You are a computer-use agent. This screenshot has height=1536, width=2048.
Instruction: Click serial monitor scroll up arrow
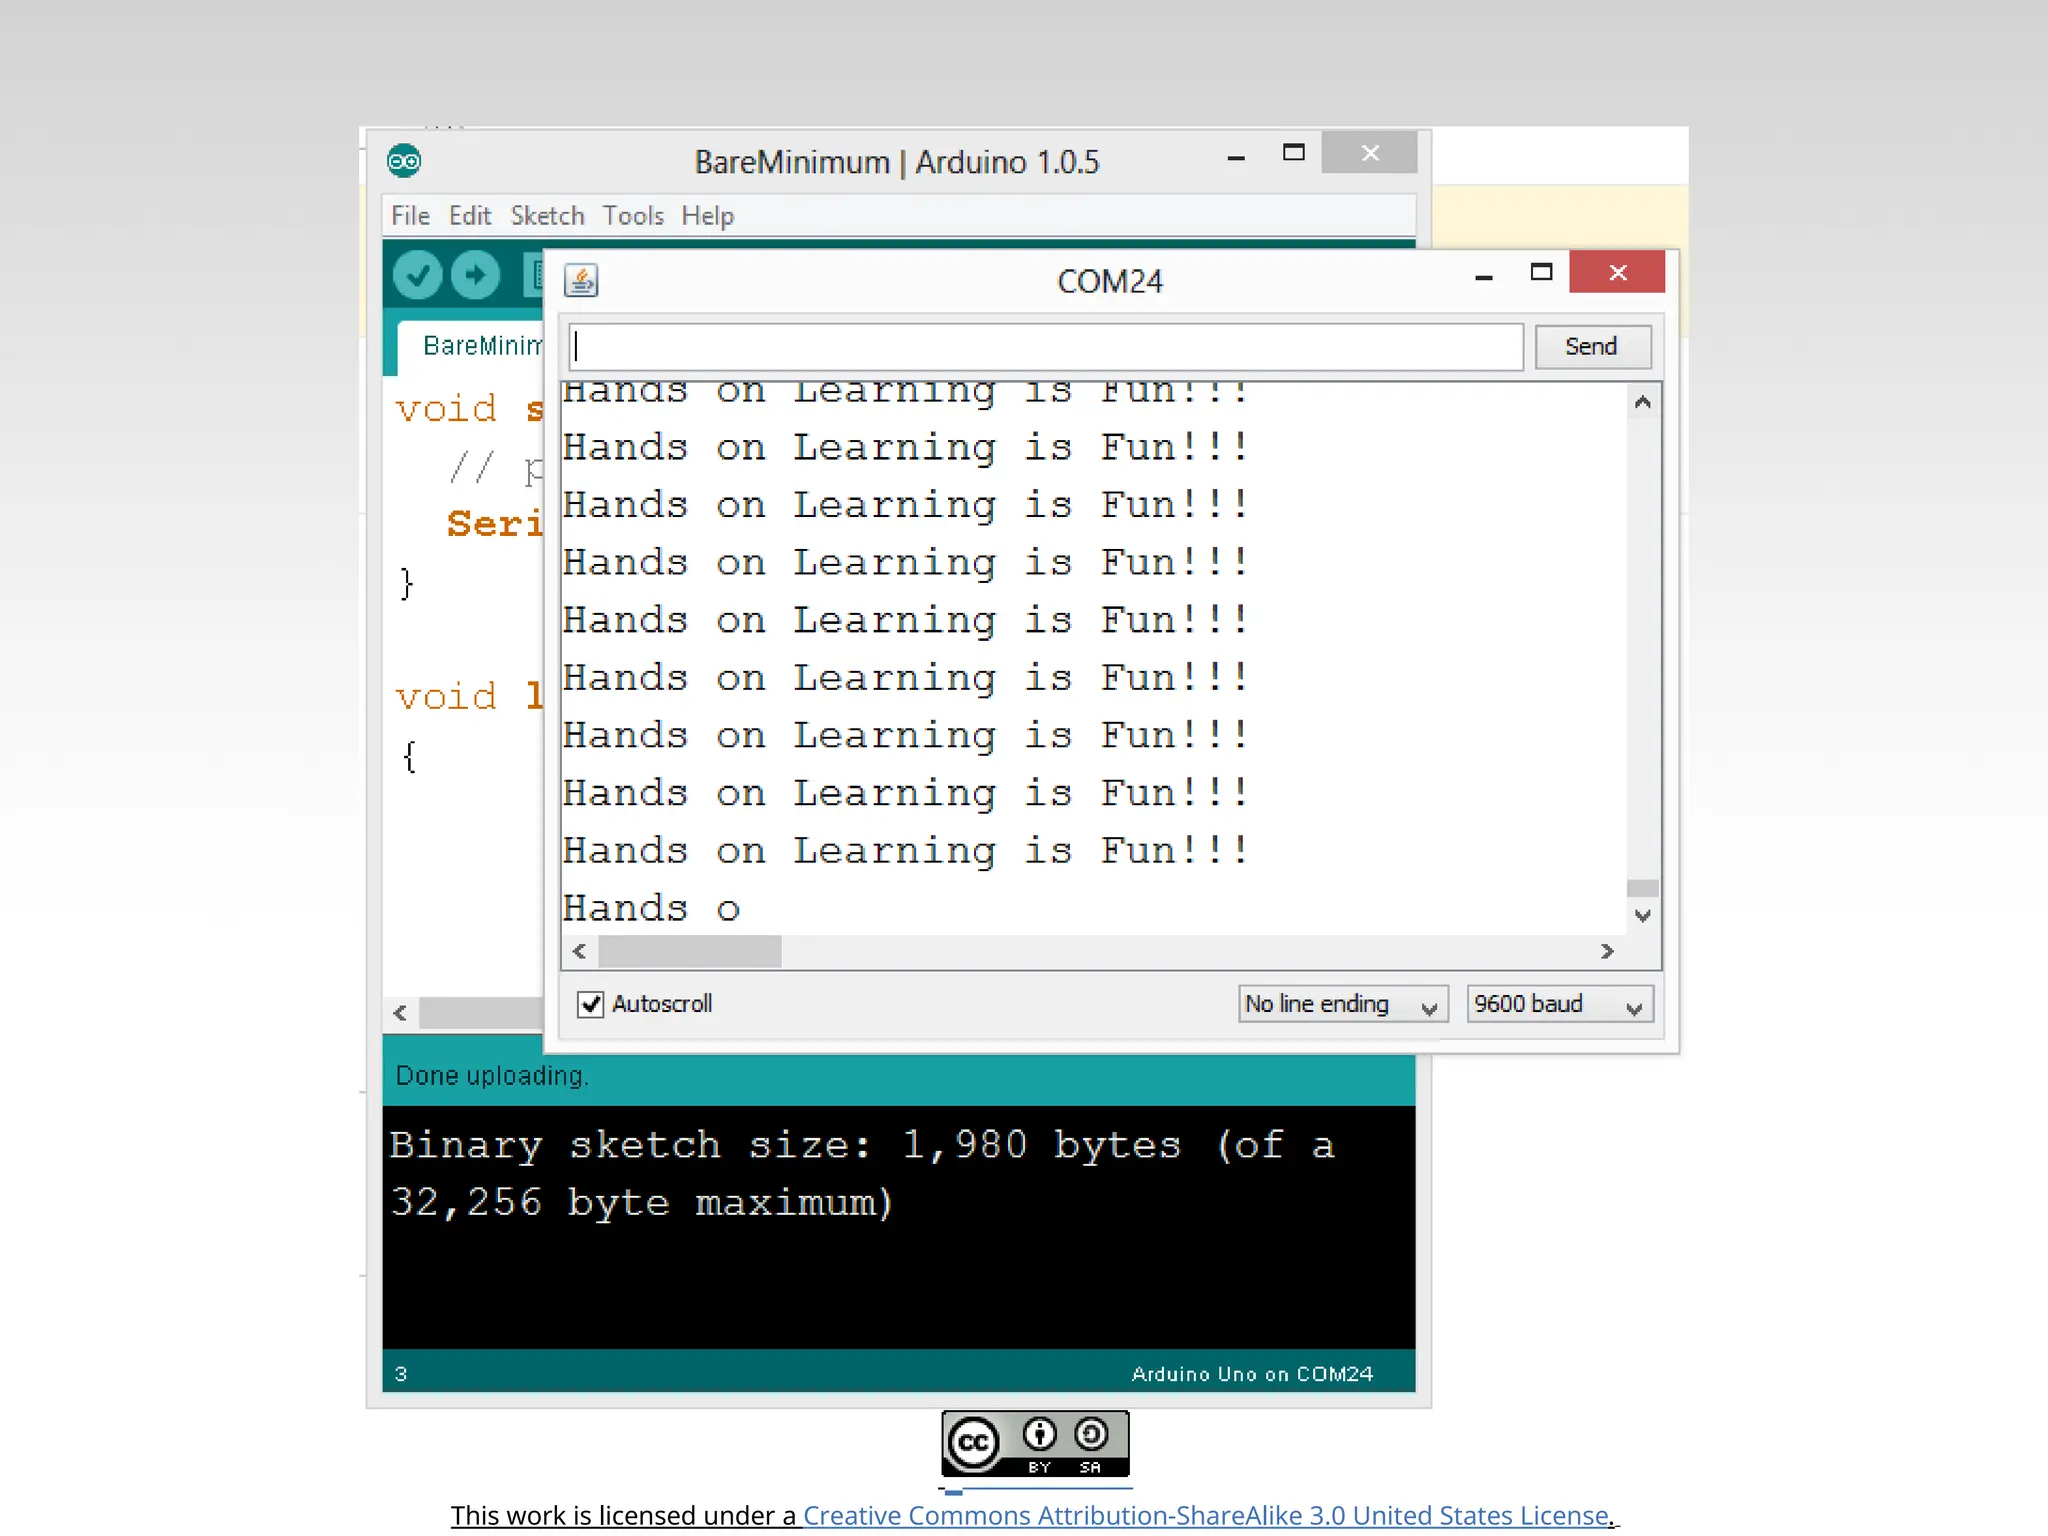point(1642,403)
